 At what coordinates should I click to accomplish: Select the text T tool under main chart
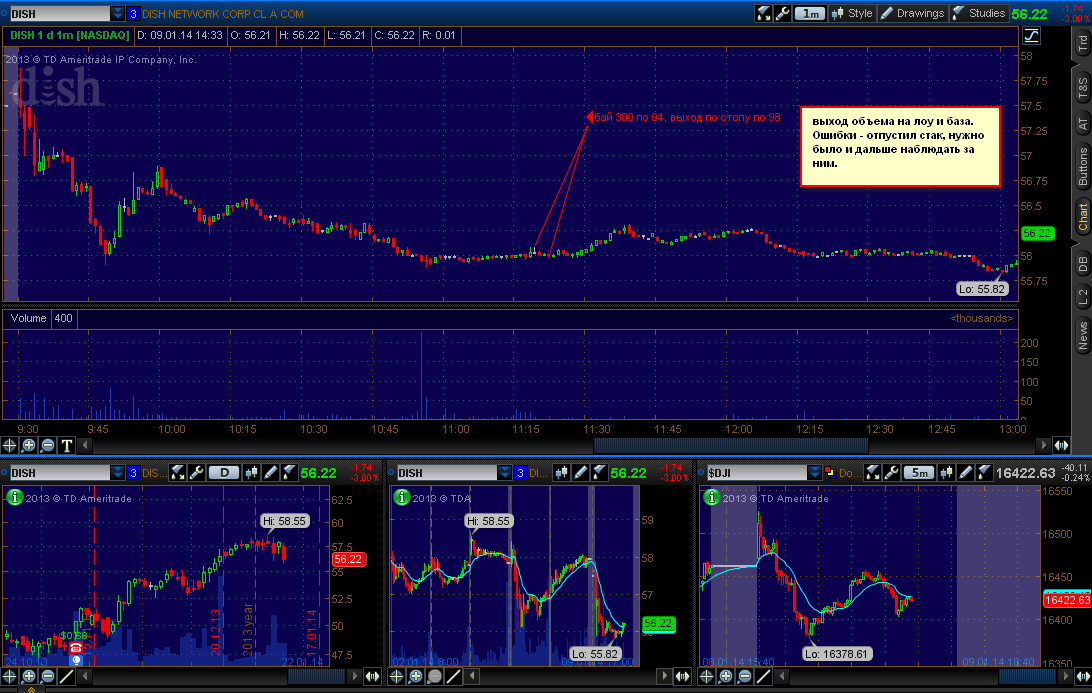point(67,445)
